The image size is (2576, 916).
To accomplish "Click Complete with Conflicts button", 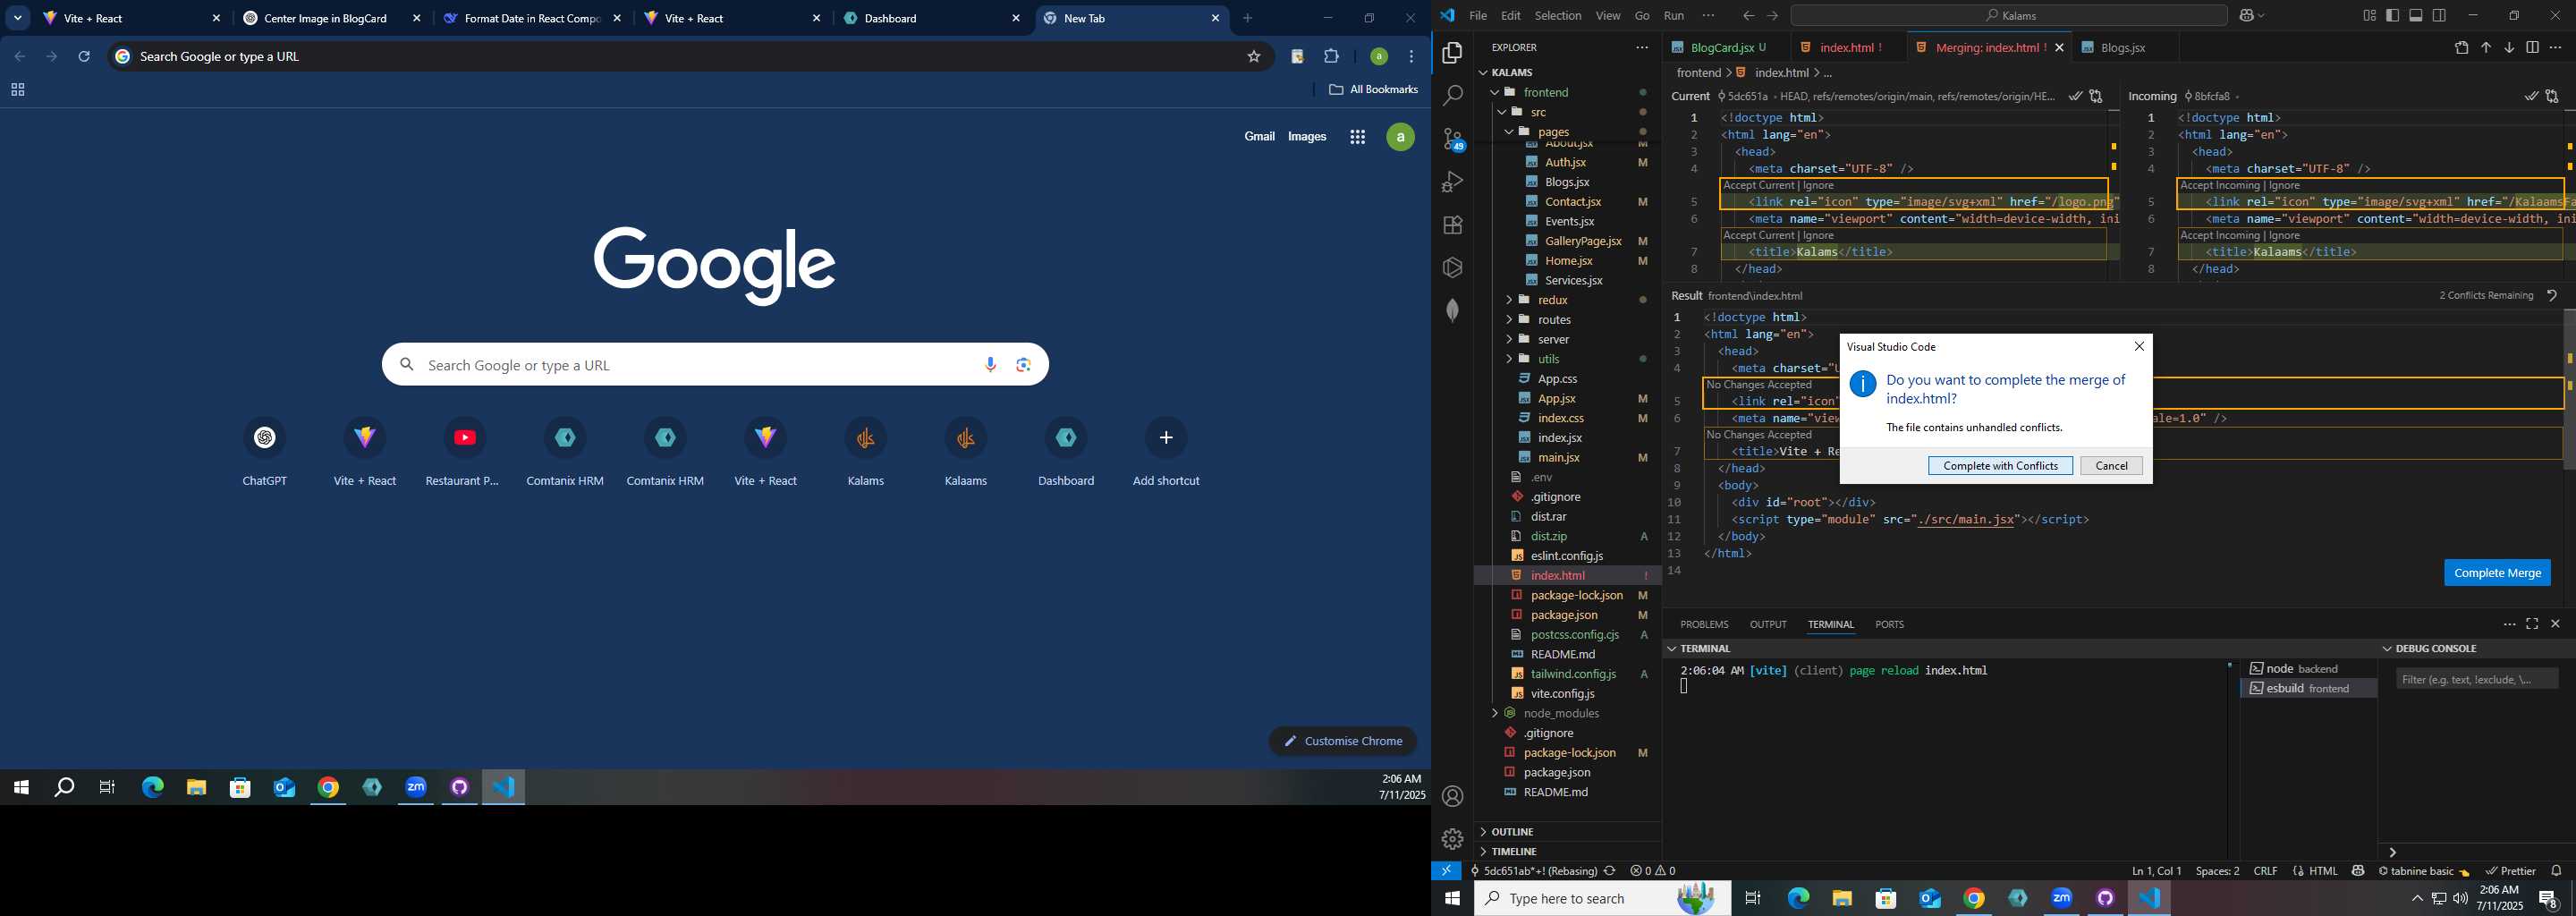I will coord(2000,466).
